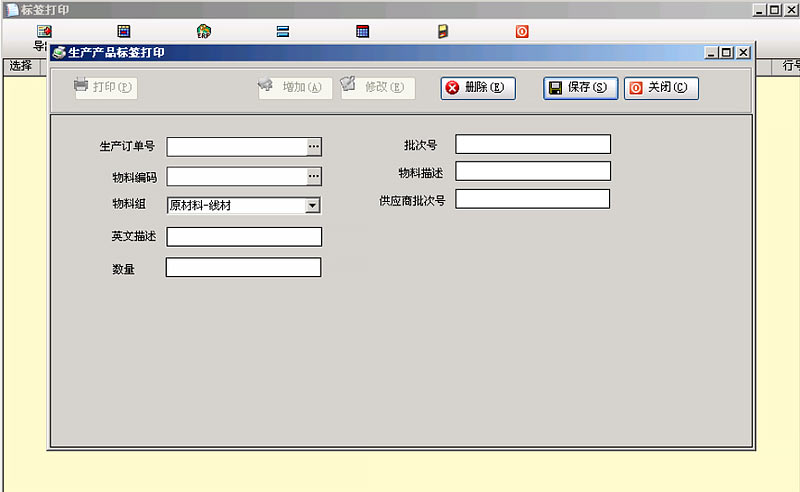Click the blue horizontal bars icon in the toolbar
This screenshot has height=492, width=800.
283,31
